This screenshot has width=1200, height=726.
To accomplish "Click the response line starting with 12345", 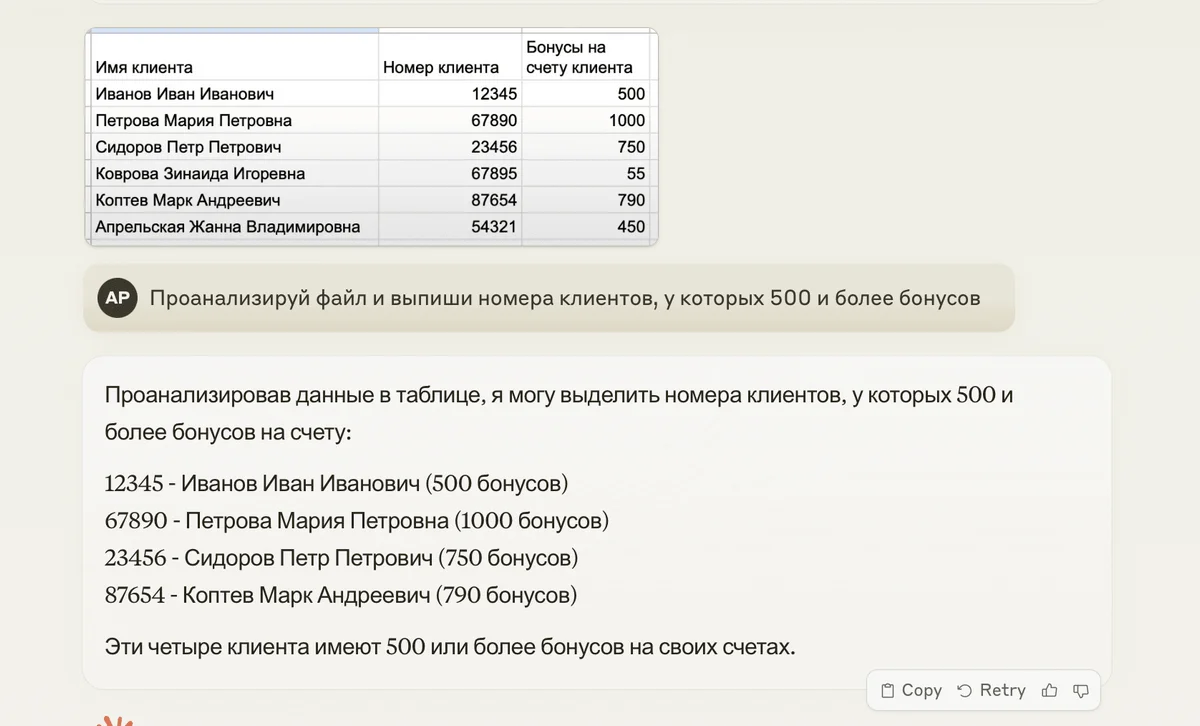I will coord(336,484).
